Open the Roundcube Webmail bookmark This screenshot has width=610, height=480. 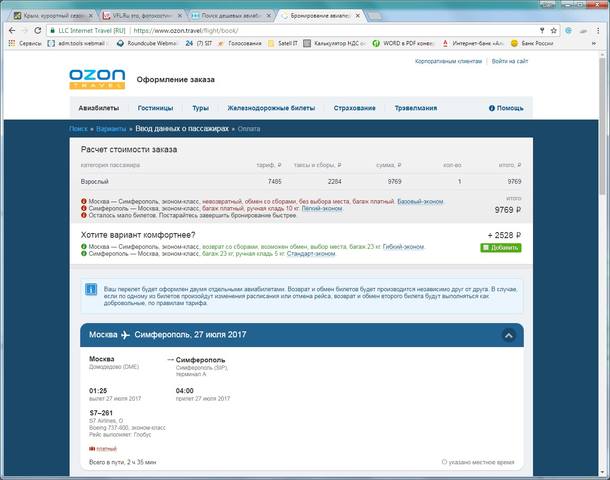click(x=147, y=43)
